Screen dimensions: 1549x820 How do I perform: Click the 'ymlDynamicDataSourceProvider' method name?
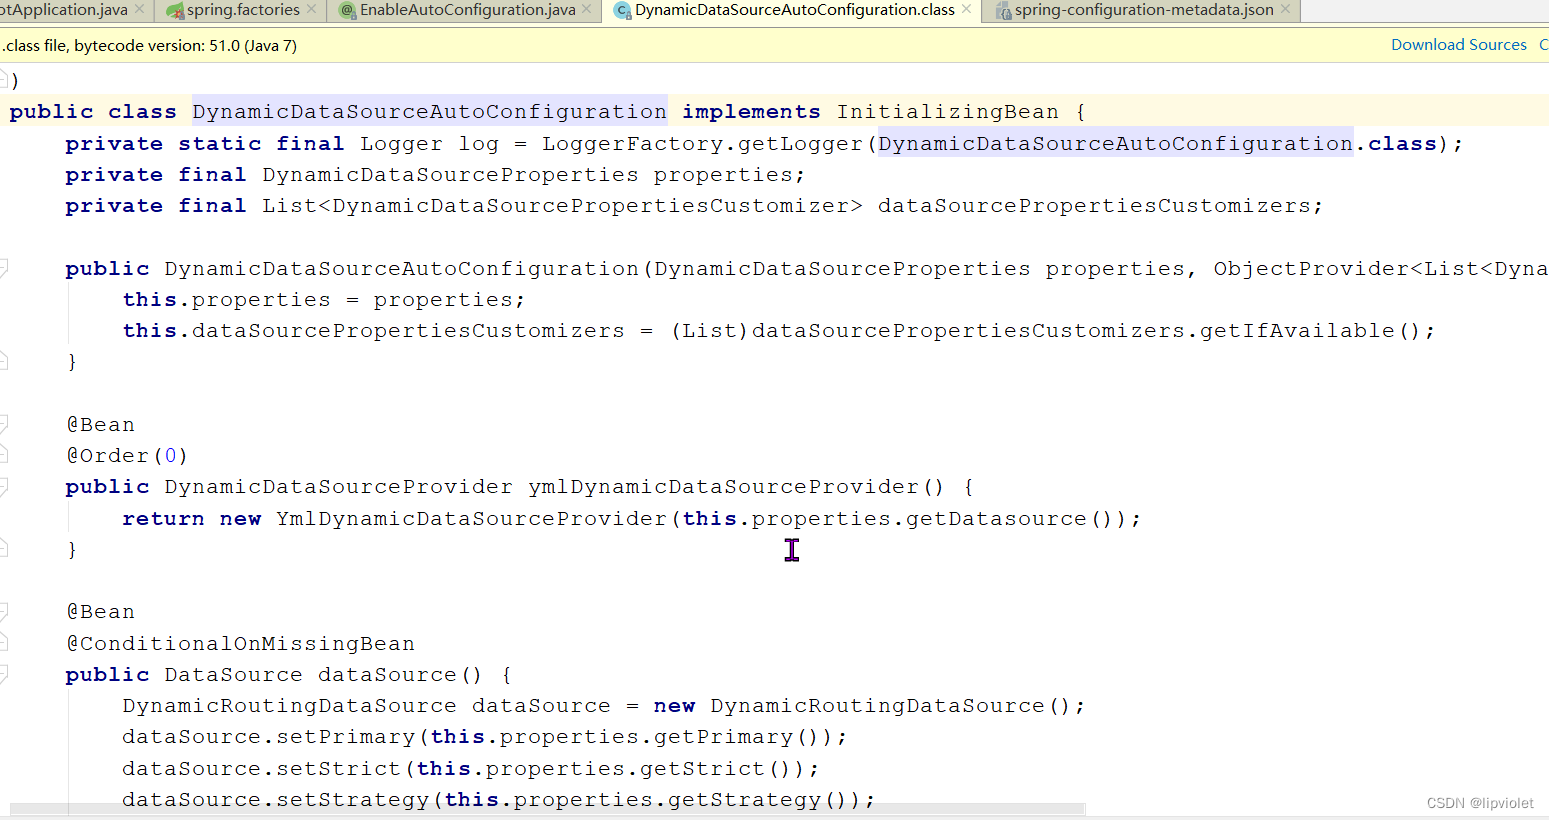723,487
